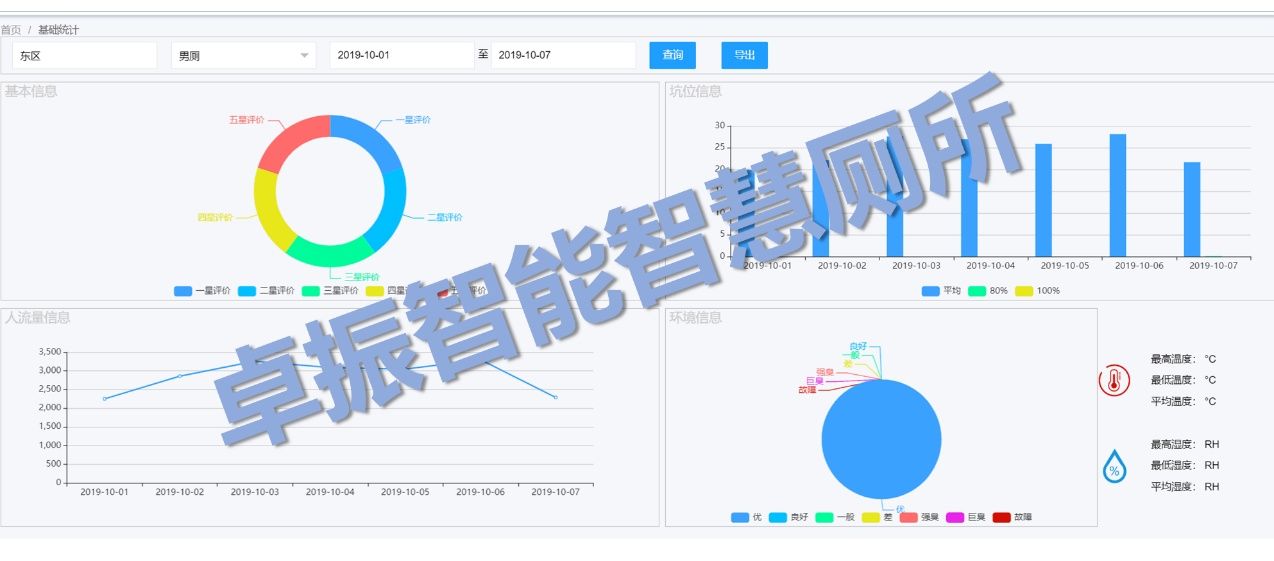This screenshot has width=1274, height=561.
Task: Click the 导出 export button
Action: click(744, 55)
